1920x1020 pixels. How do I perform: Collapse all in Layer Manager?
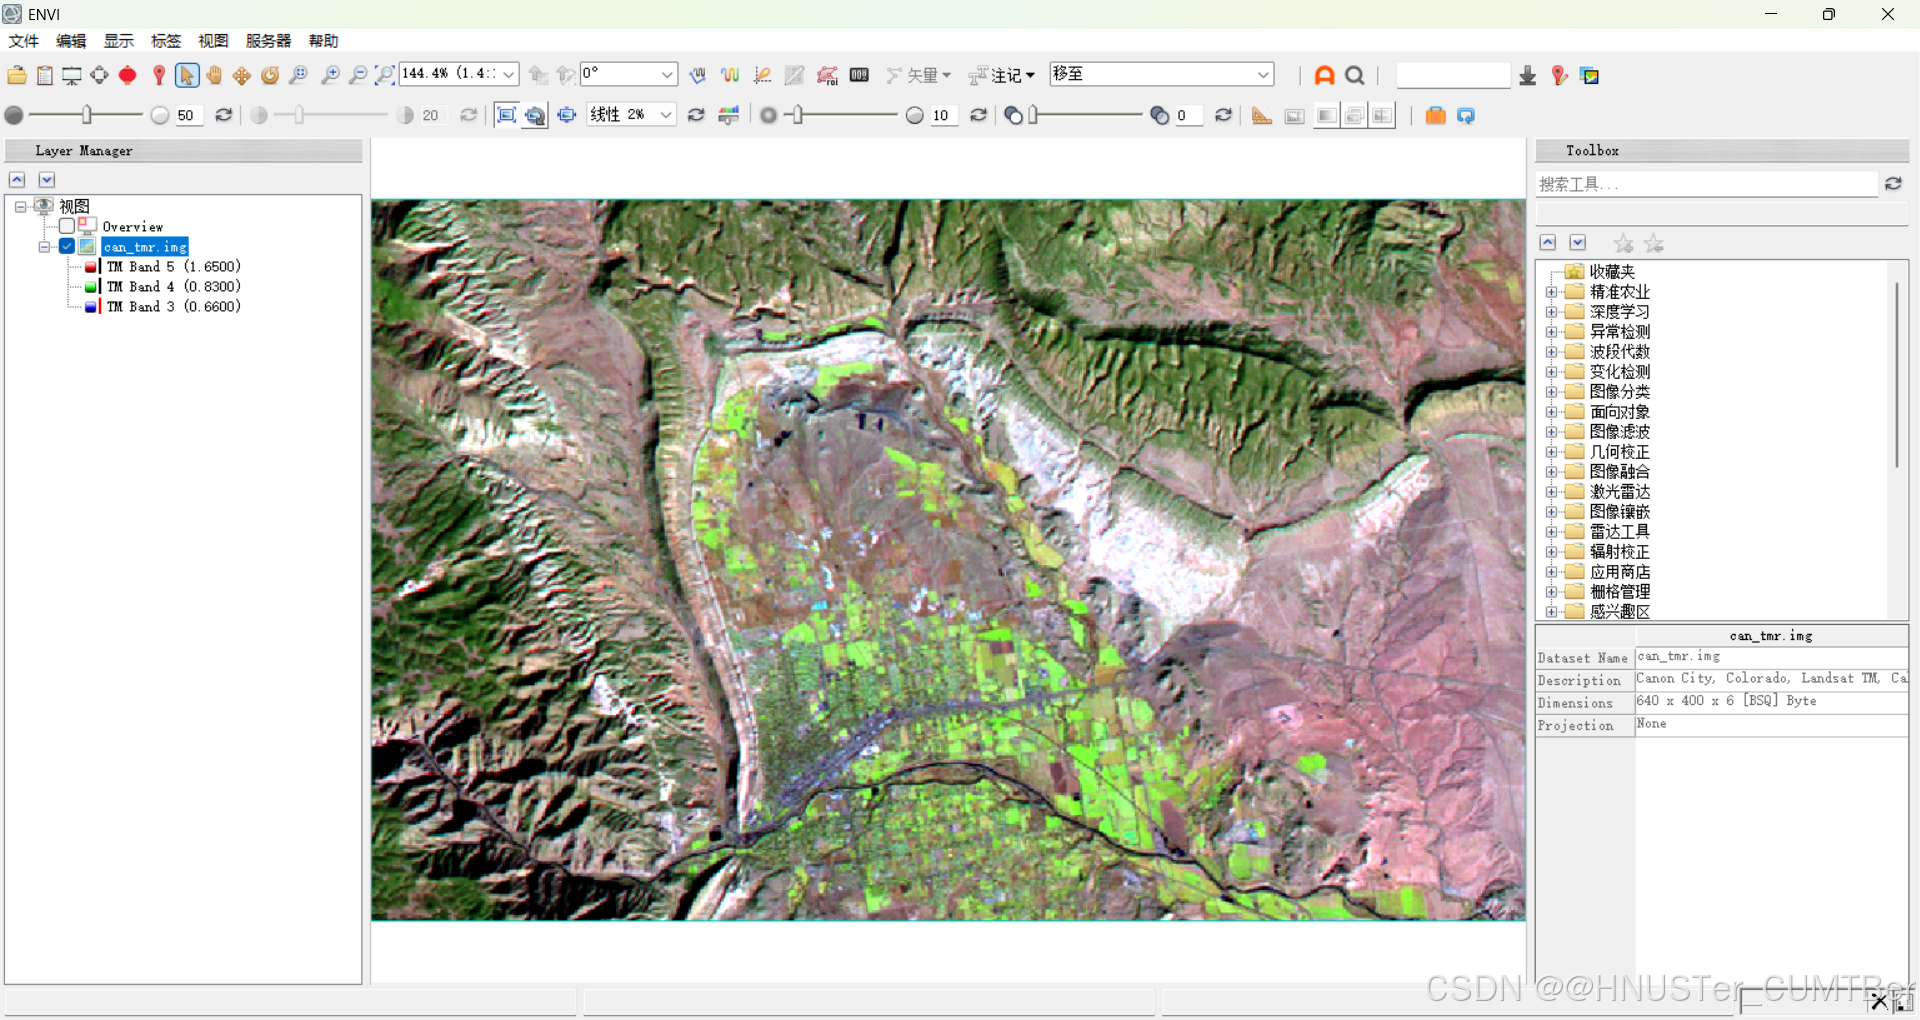point(17,180)
